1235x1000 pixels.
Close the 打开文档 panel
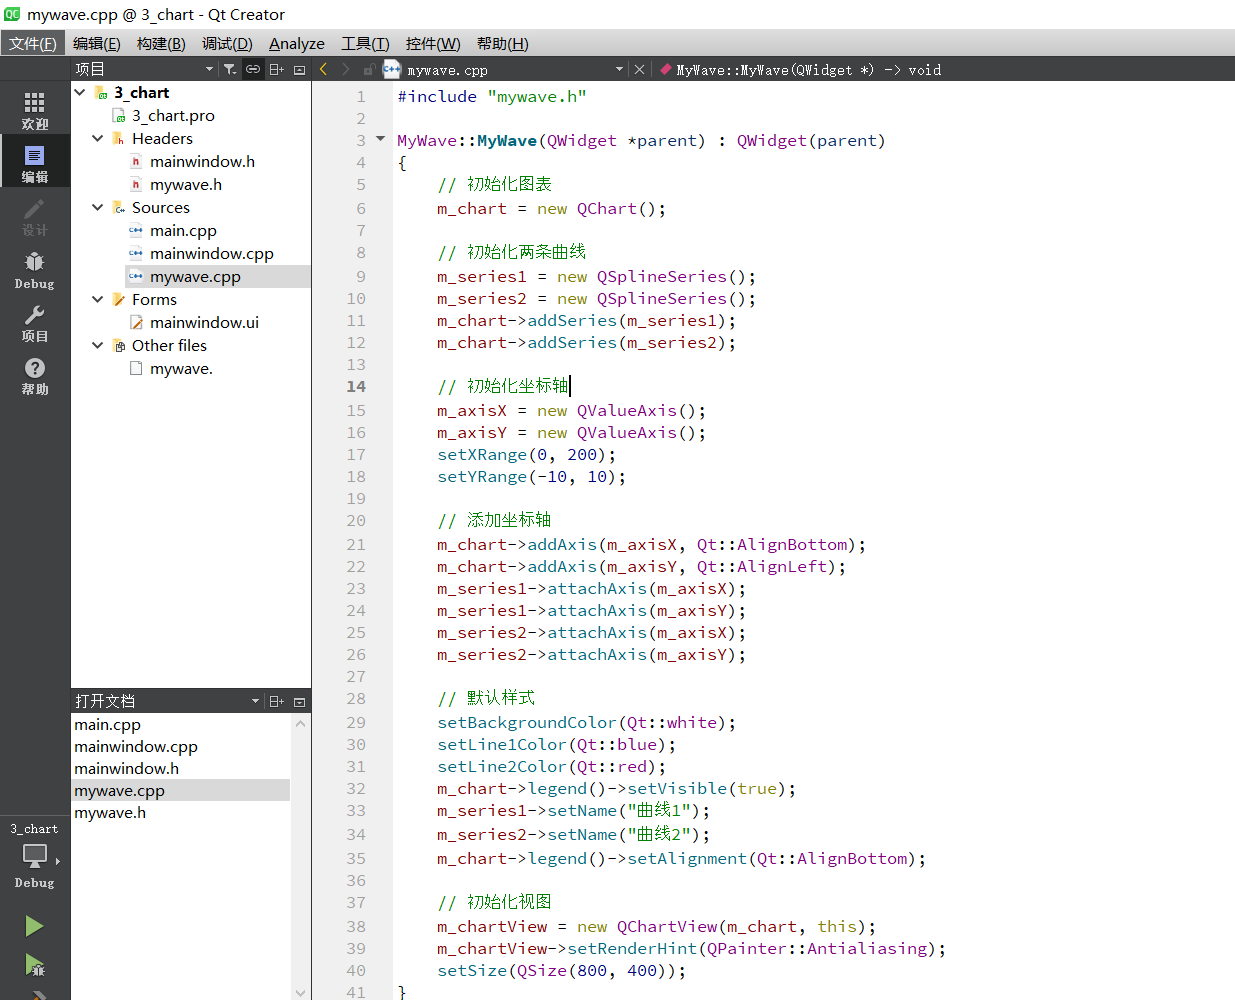[299, 701]
